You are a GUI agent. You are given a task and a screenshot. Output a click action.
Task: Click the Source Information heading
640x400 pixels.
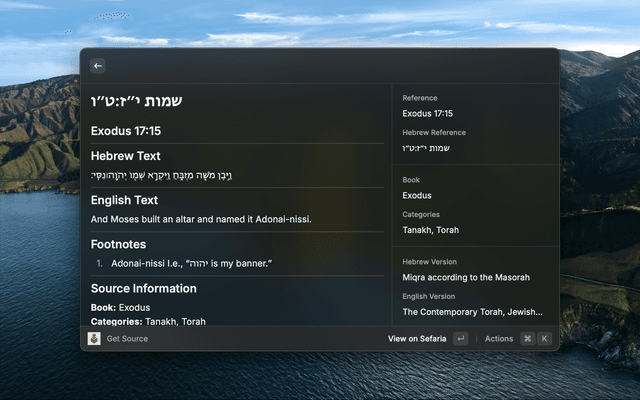pyautogui.click(x=143, y=288)
